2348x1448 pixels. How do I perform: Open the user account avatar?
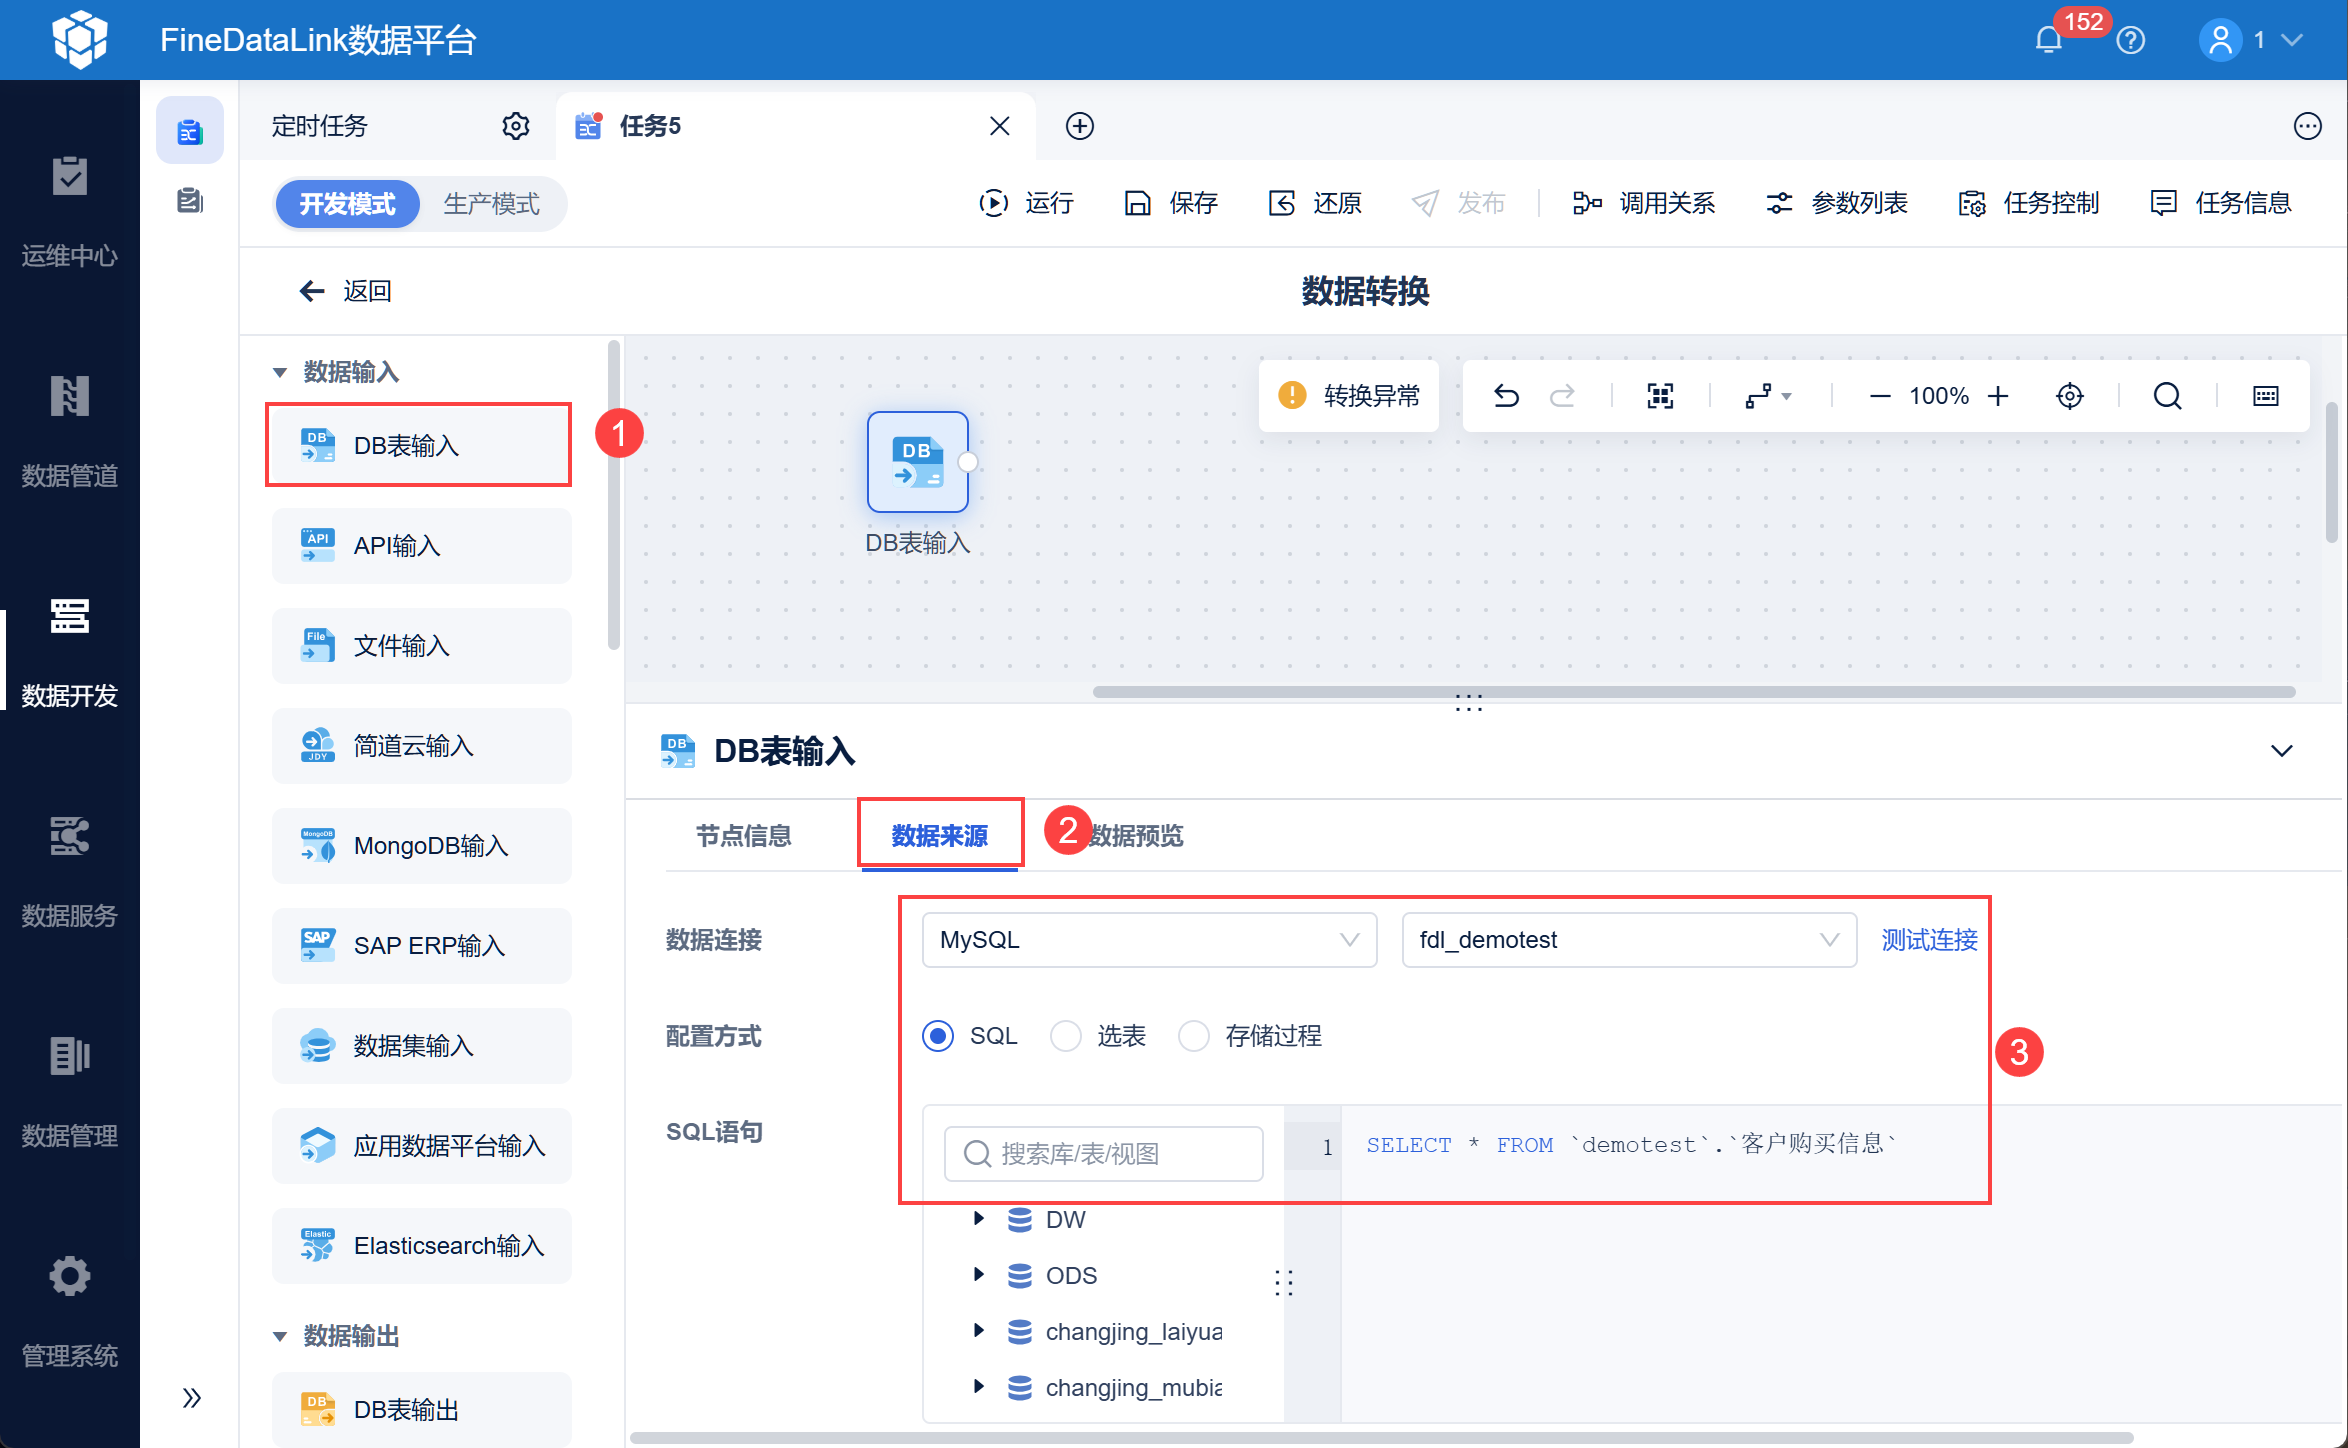(2220, 40)
